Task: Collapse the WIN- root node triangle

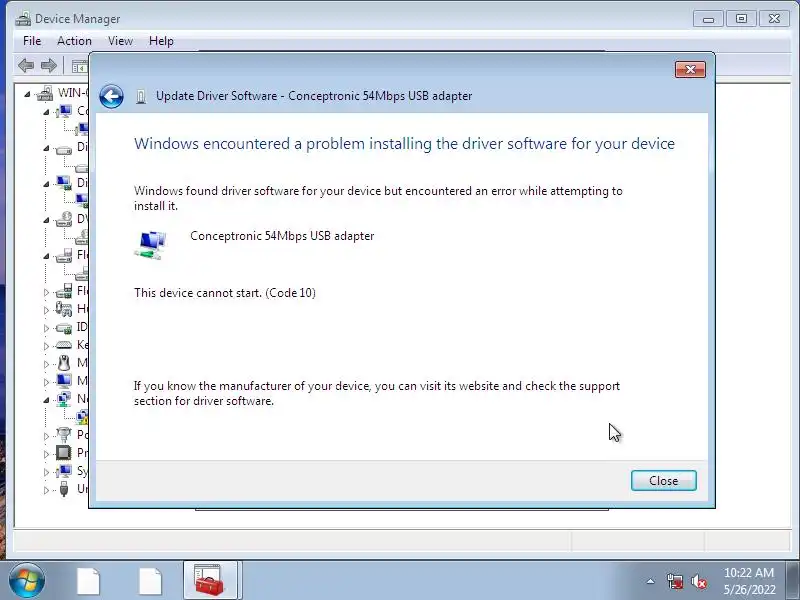Action: pos(27,94)
